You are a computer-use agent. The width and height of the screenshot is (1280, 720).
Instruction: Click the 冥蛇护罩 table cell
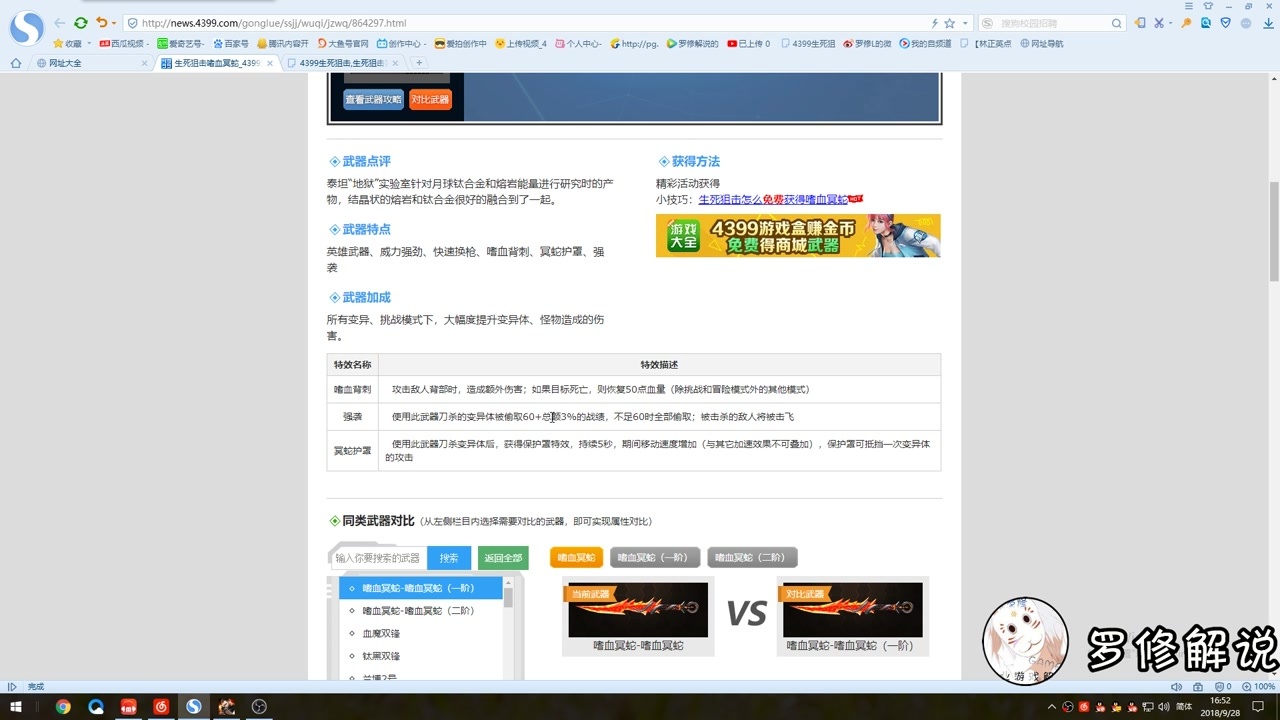pos(352,451)
